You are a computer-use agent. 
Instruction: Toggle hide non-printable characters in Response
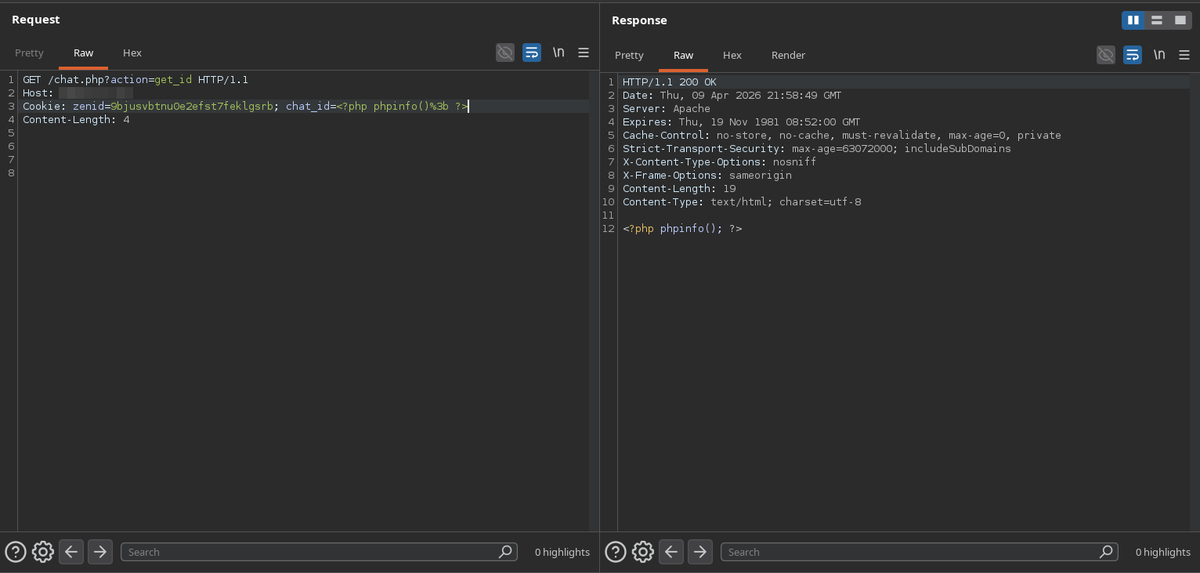pos(1105,54)
